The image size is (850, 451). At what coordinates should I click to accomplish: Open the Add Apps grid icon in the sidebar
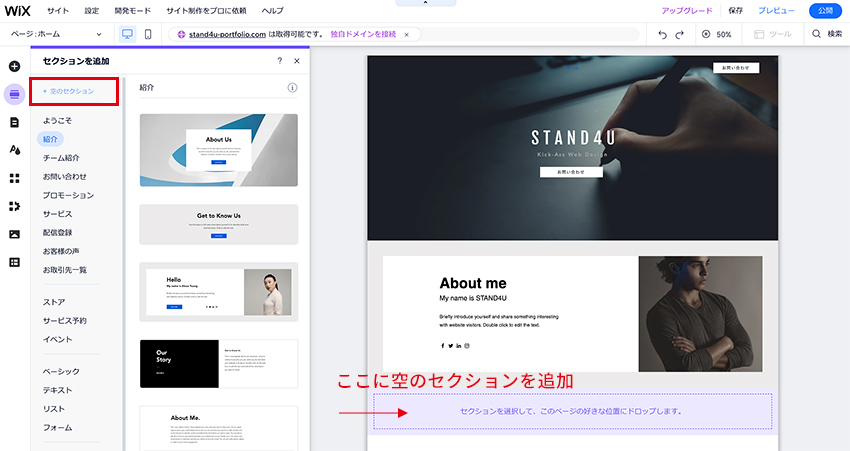click(x=15, y=178)
